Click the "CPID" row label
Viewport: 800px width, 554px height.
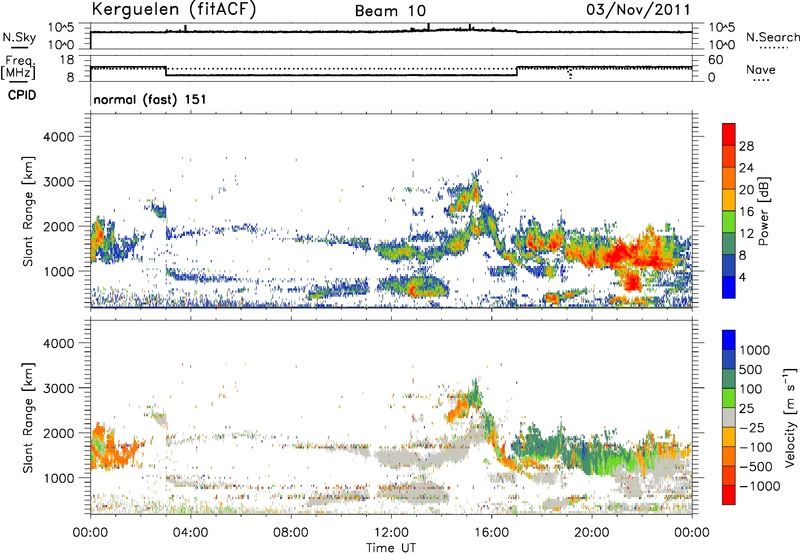click(22, 95)
